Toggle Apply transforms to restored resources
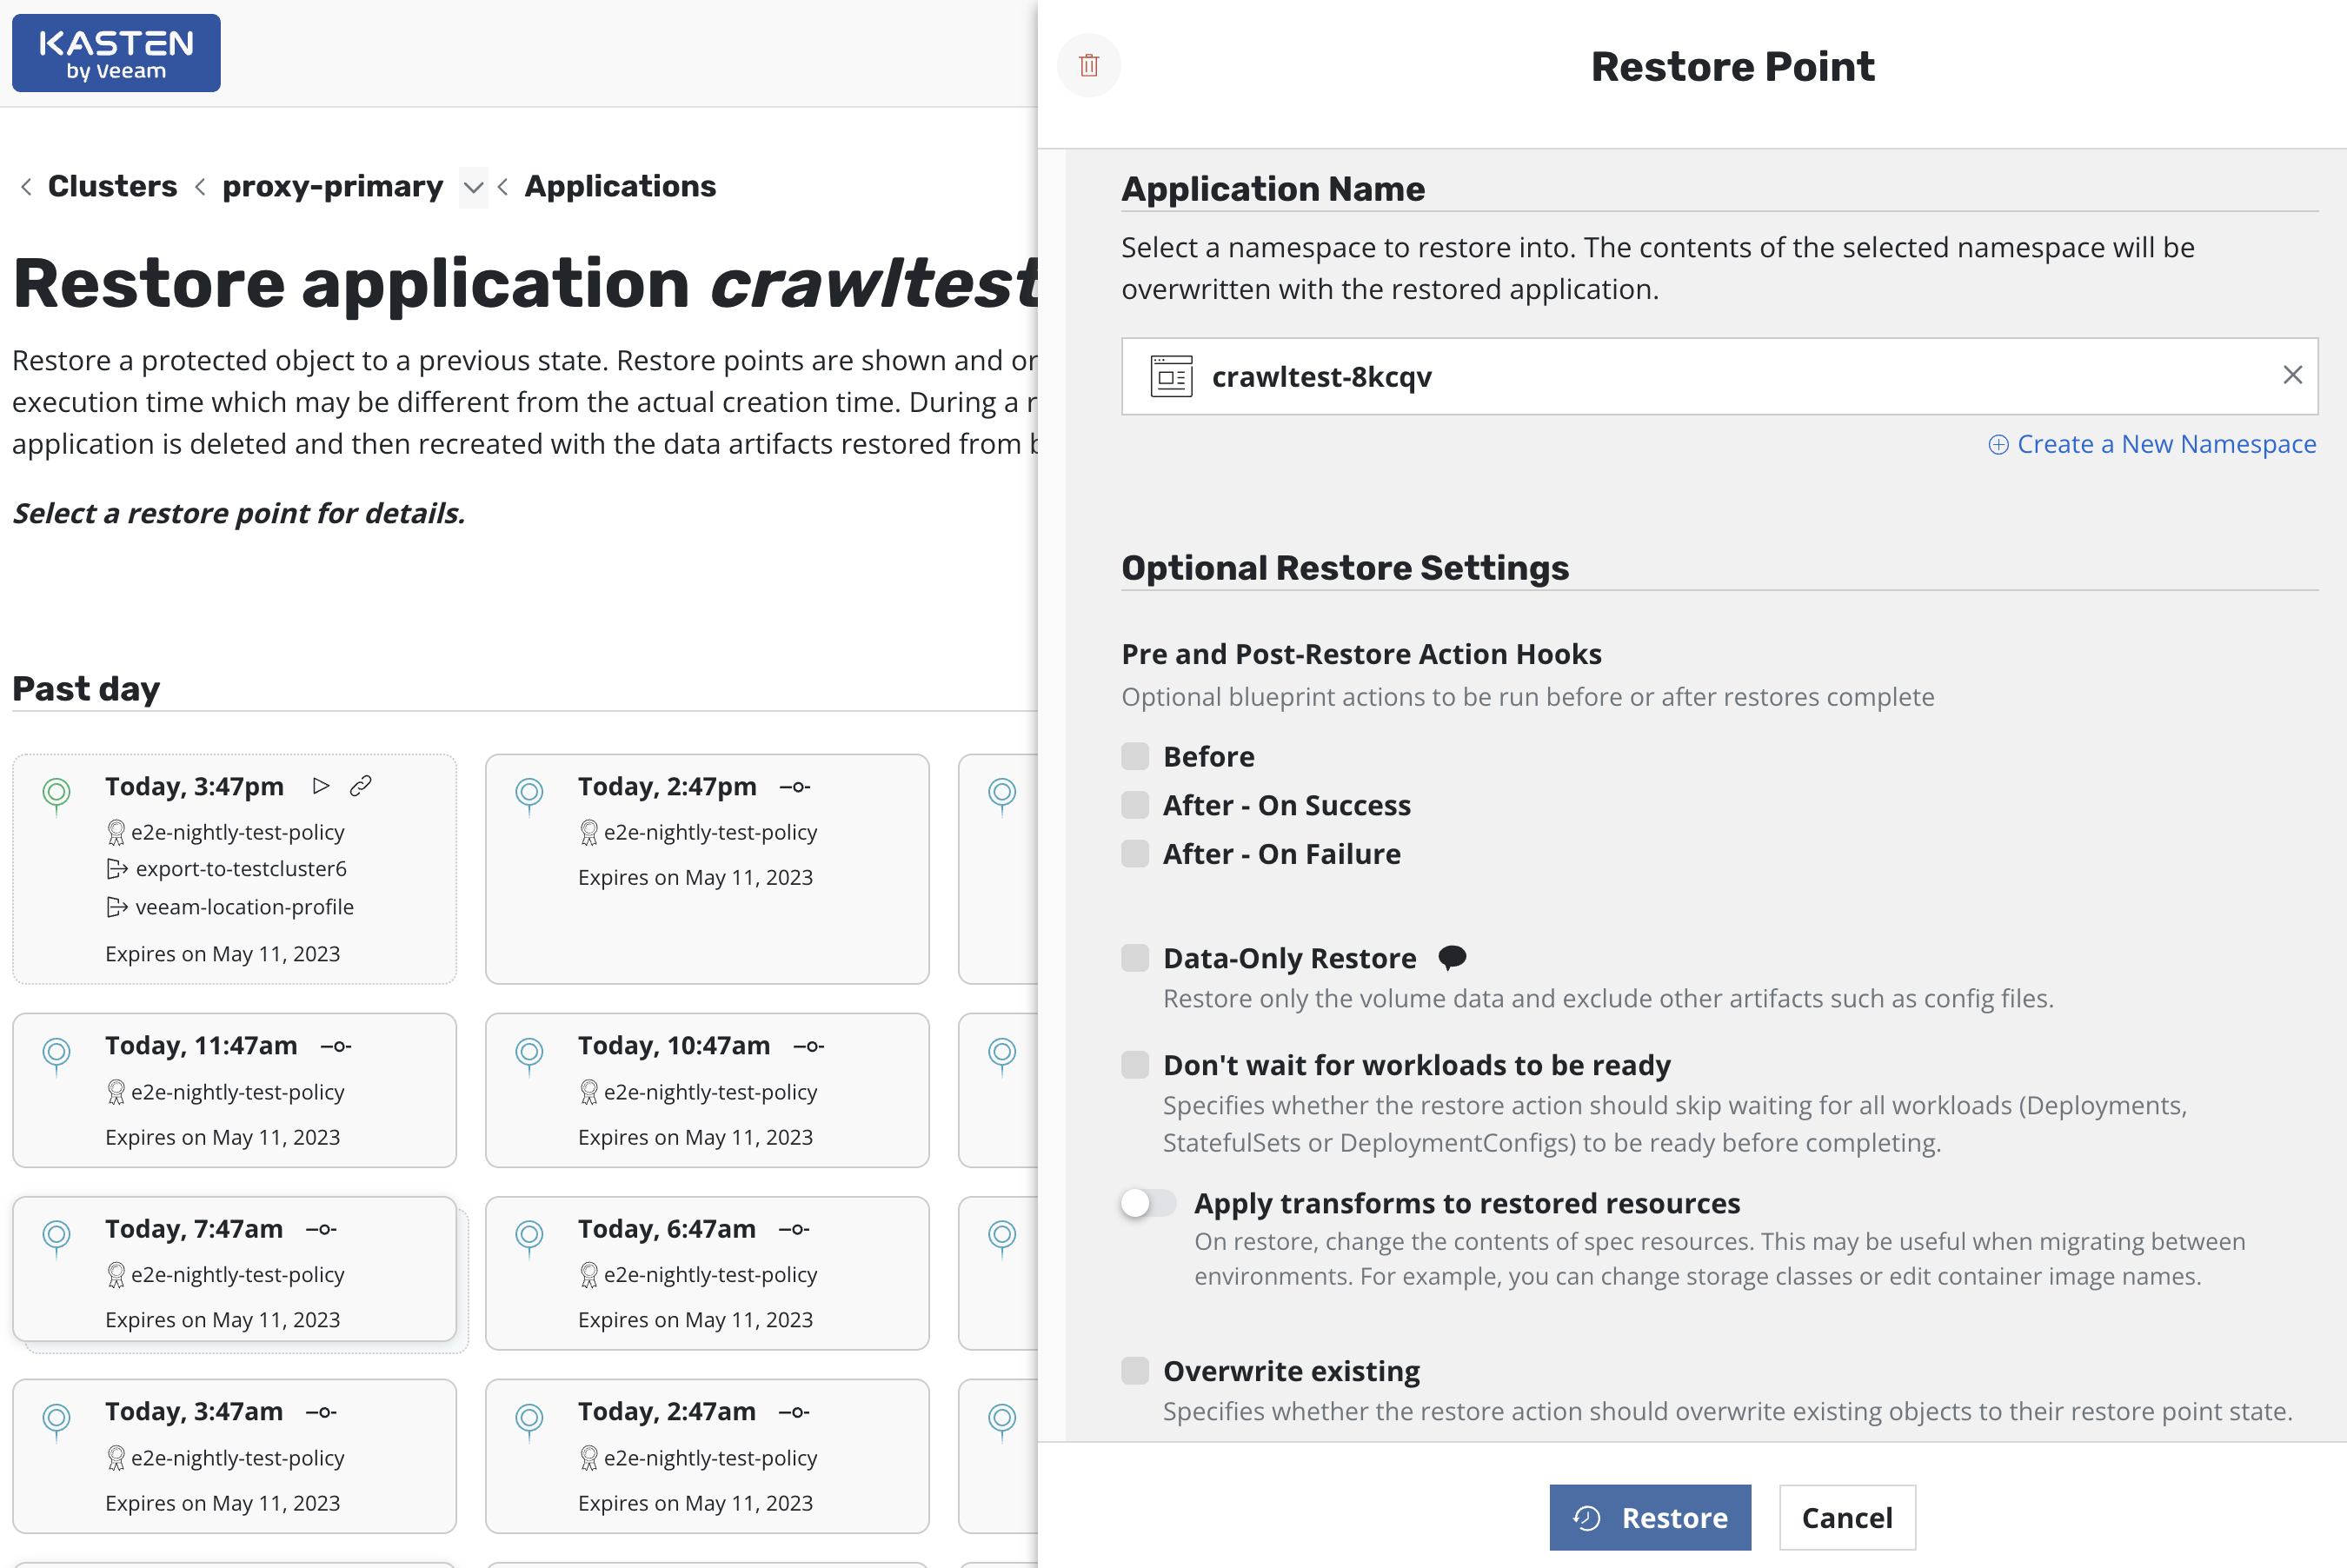 pos(1148,1203)
